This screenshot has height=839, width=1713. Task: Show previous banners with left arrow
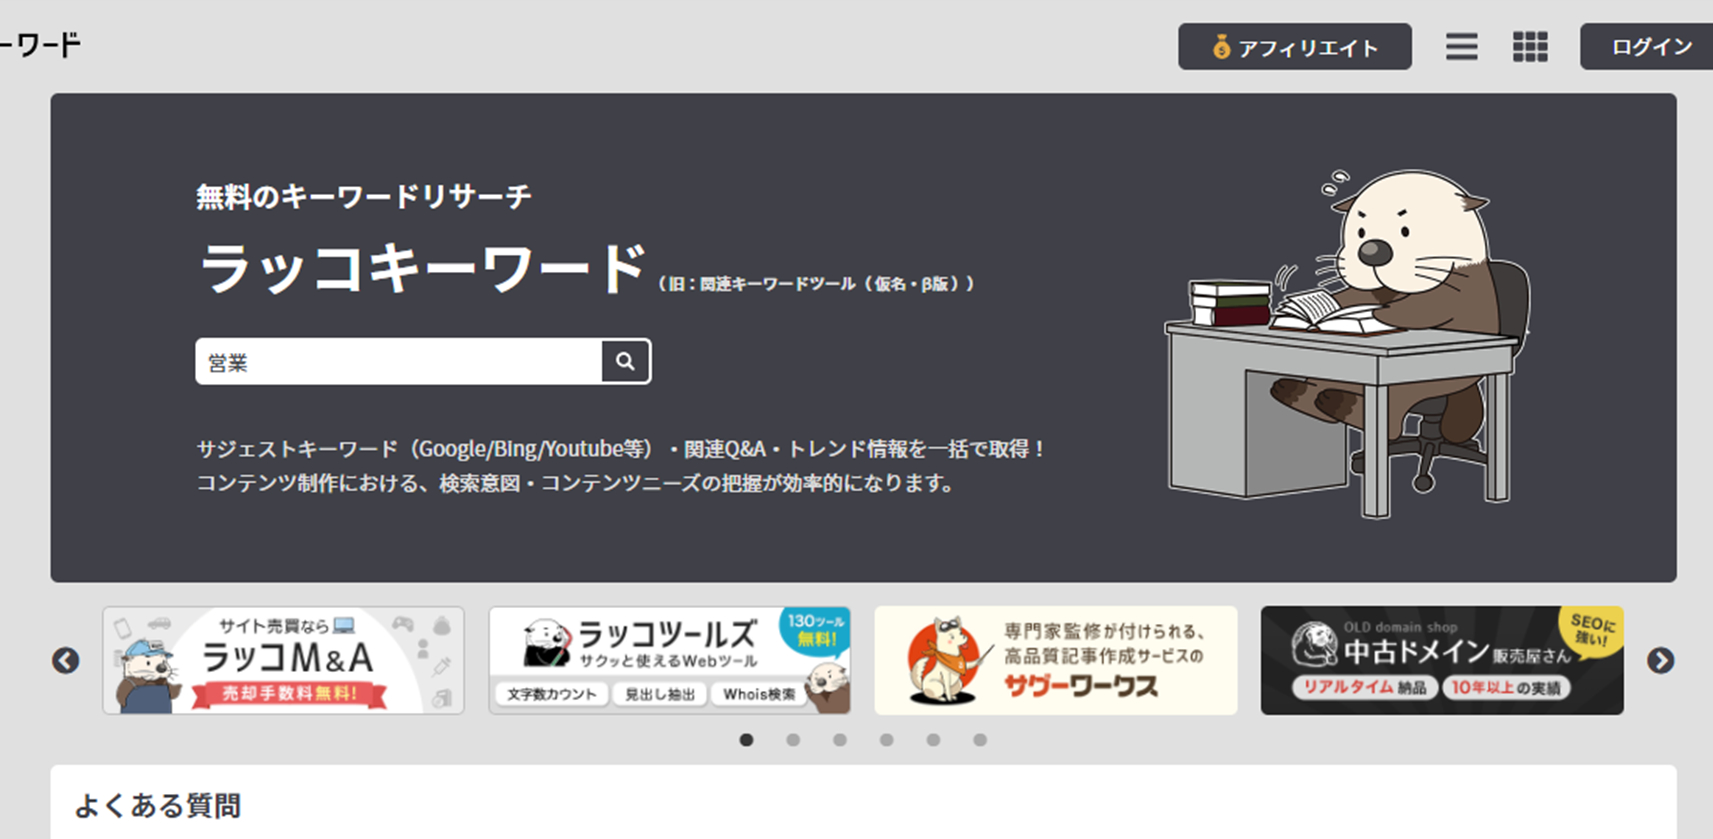(x=66, y=660)
